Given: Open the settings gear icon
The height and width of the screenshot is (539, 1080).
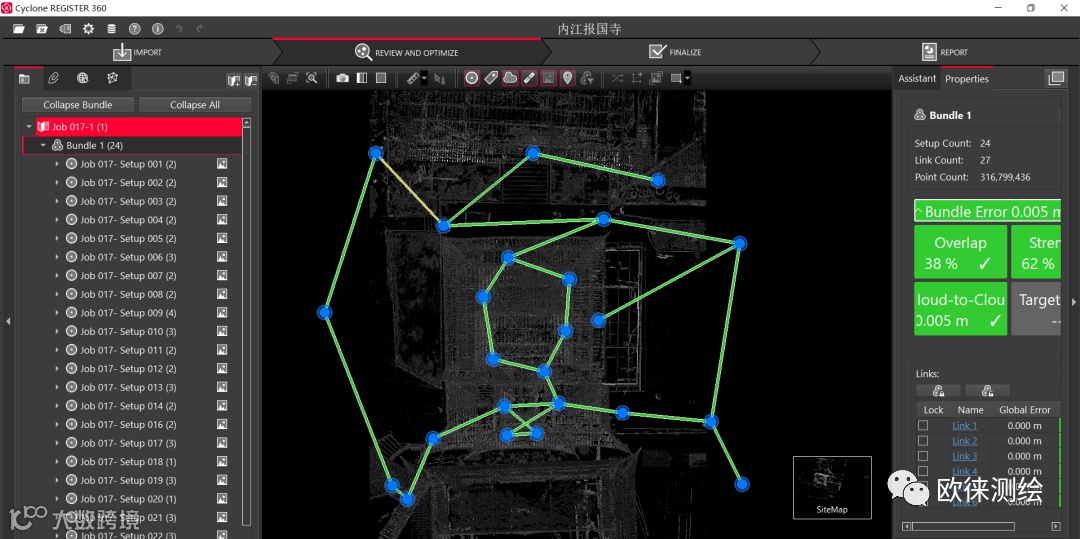Looking at the screenshot, I should coord(88,29).
